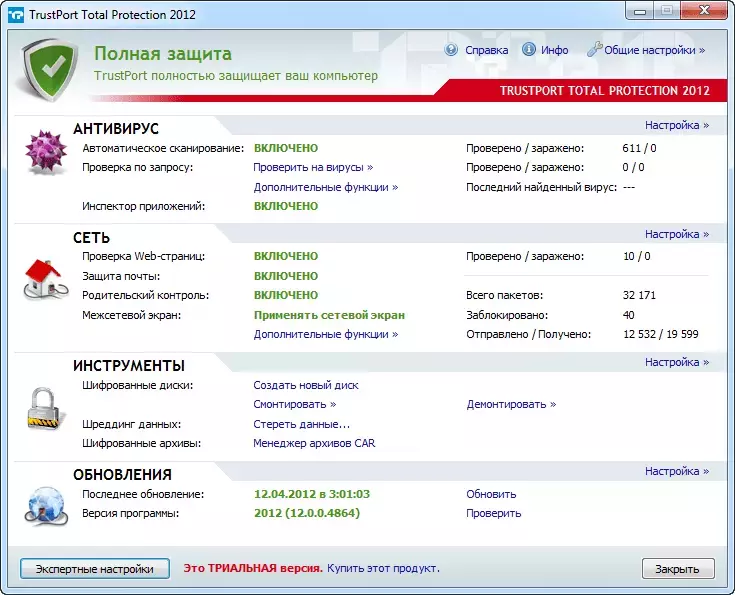This screenshot has width=735, height=595.
Task: Click the 32 171 total packets value
Action: [639, 295]
